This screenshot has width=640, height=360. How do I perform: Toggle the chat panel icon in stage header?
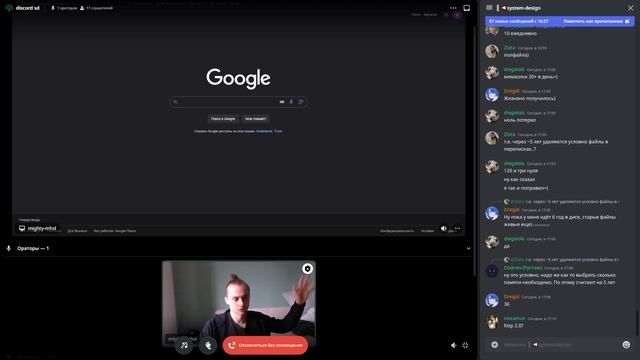[x=467, y=8]
